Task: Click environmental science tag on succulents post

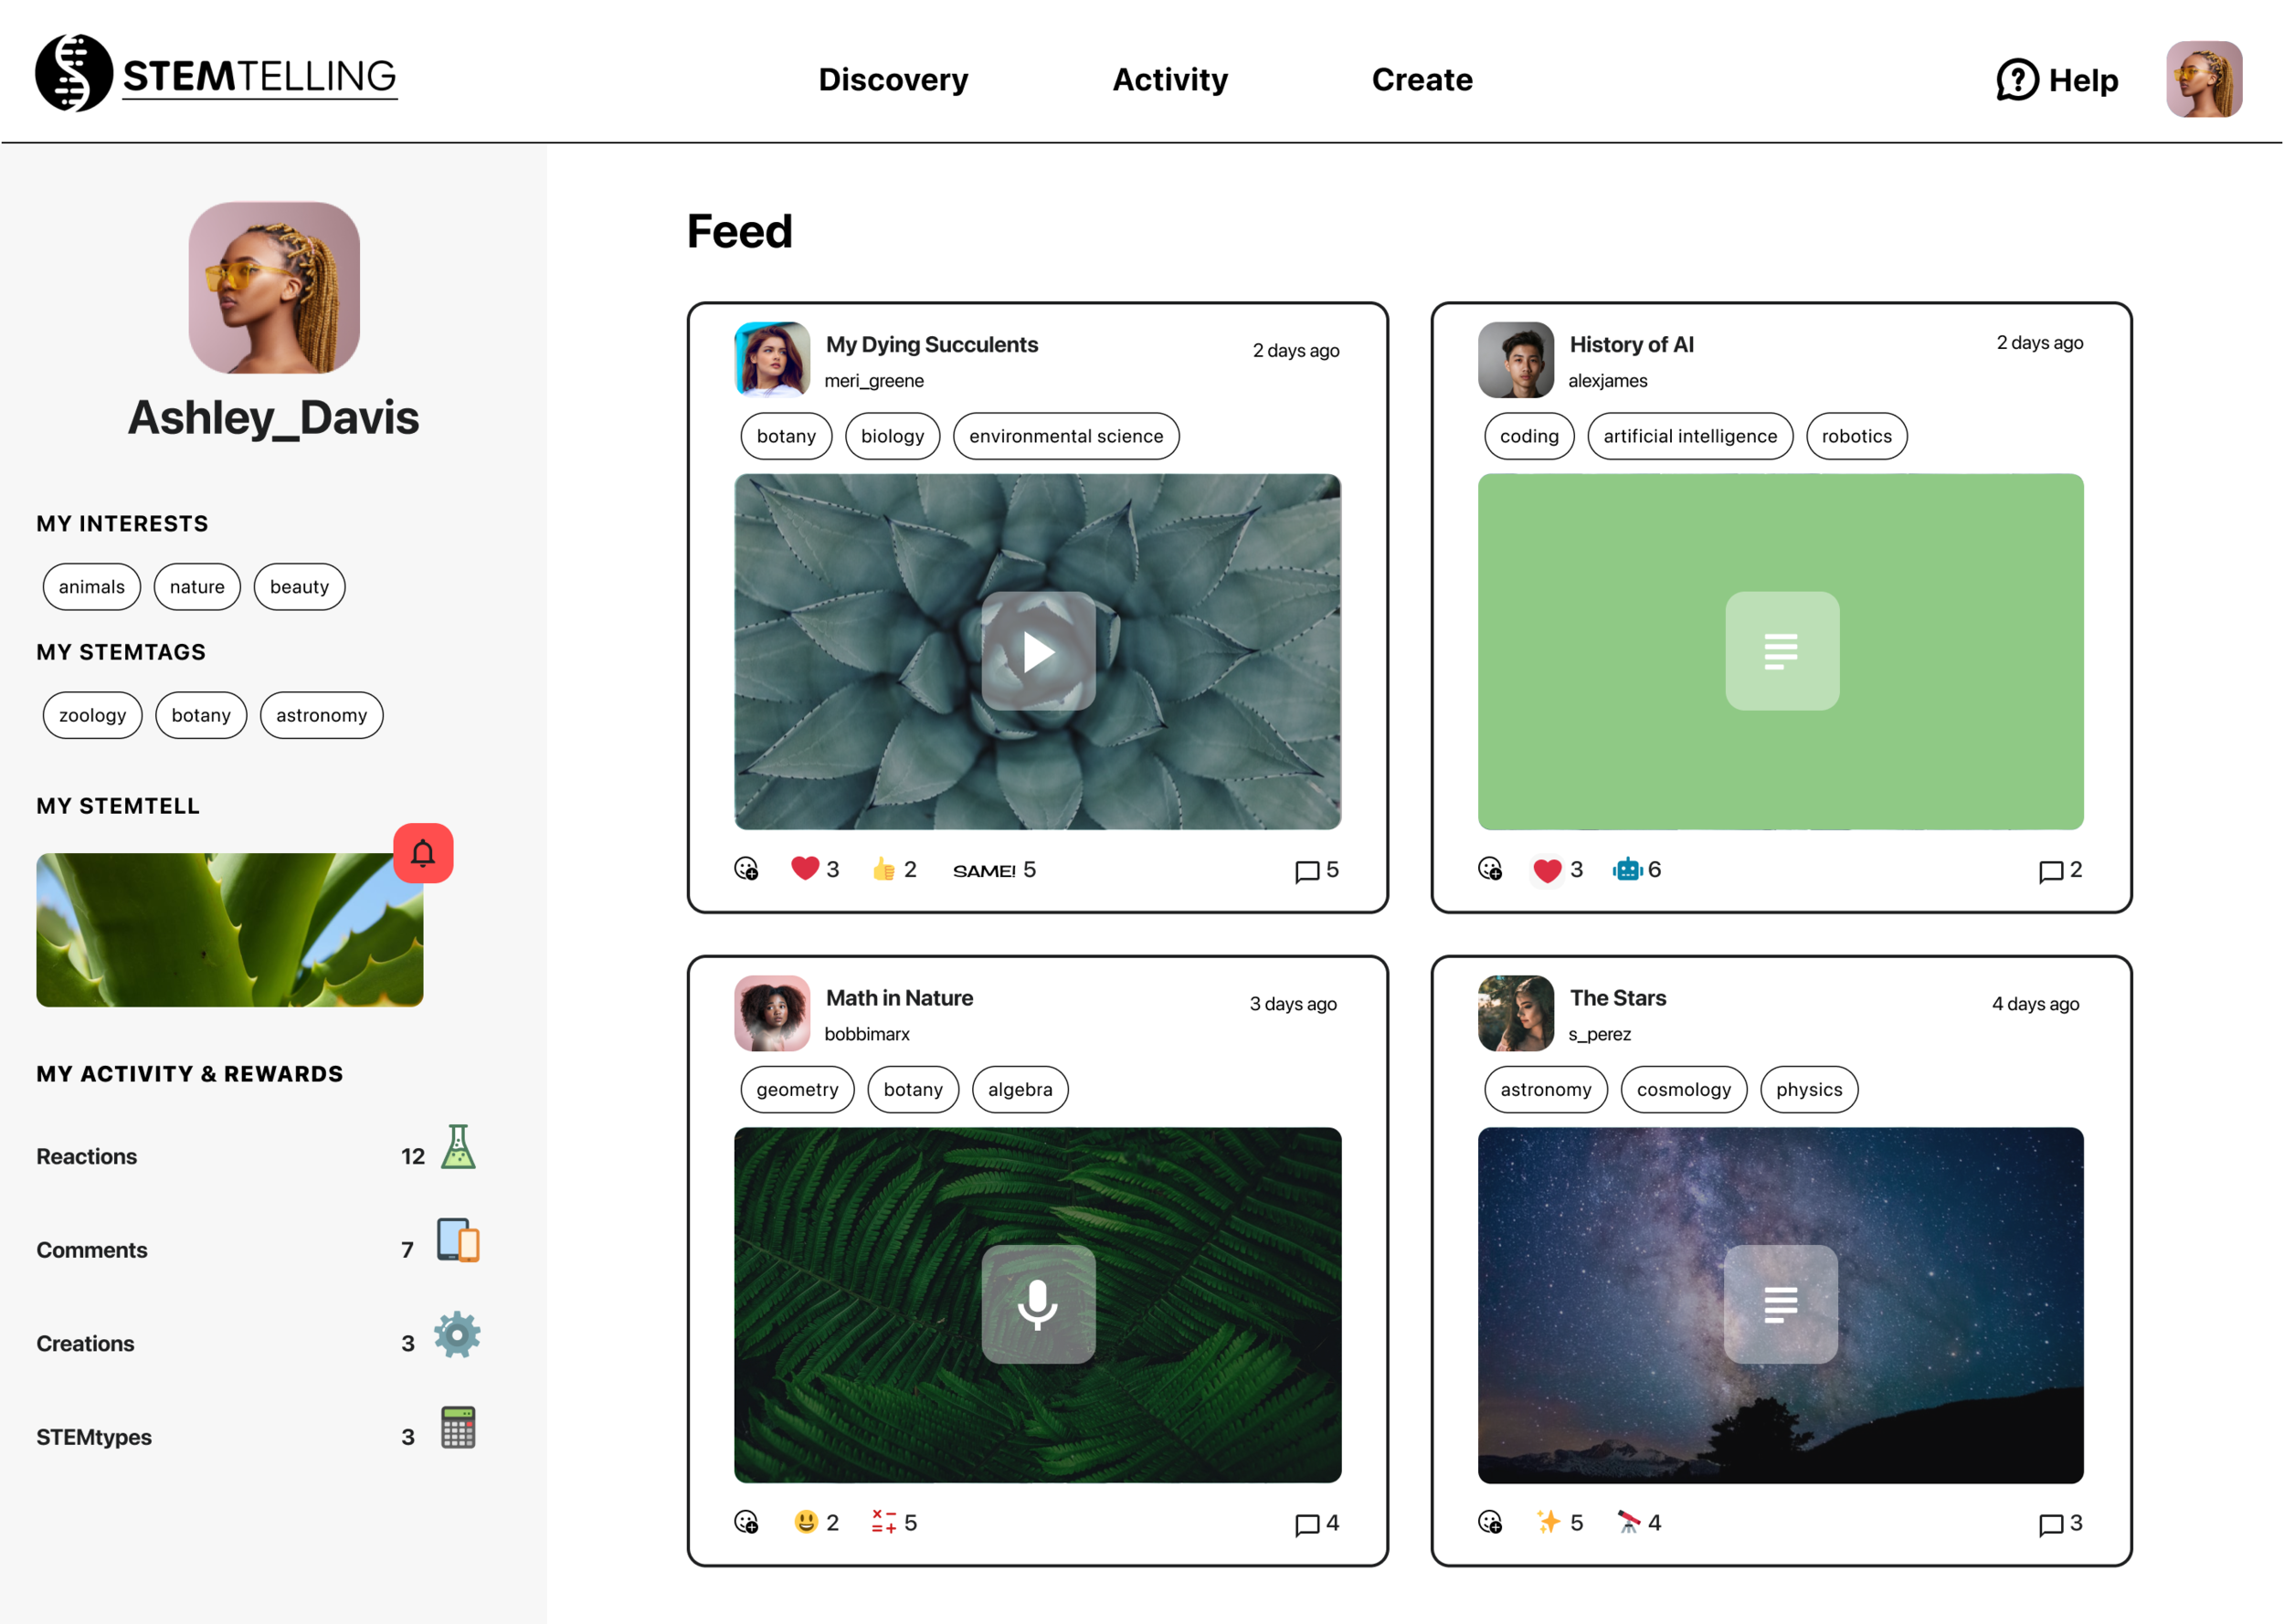Action: 1066,436
